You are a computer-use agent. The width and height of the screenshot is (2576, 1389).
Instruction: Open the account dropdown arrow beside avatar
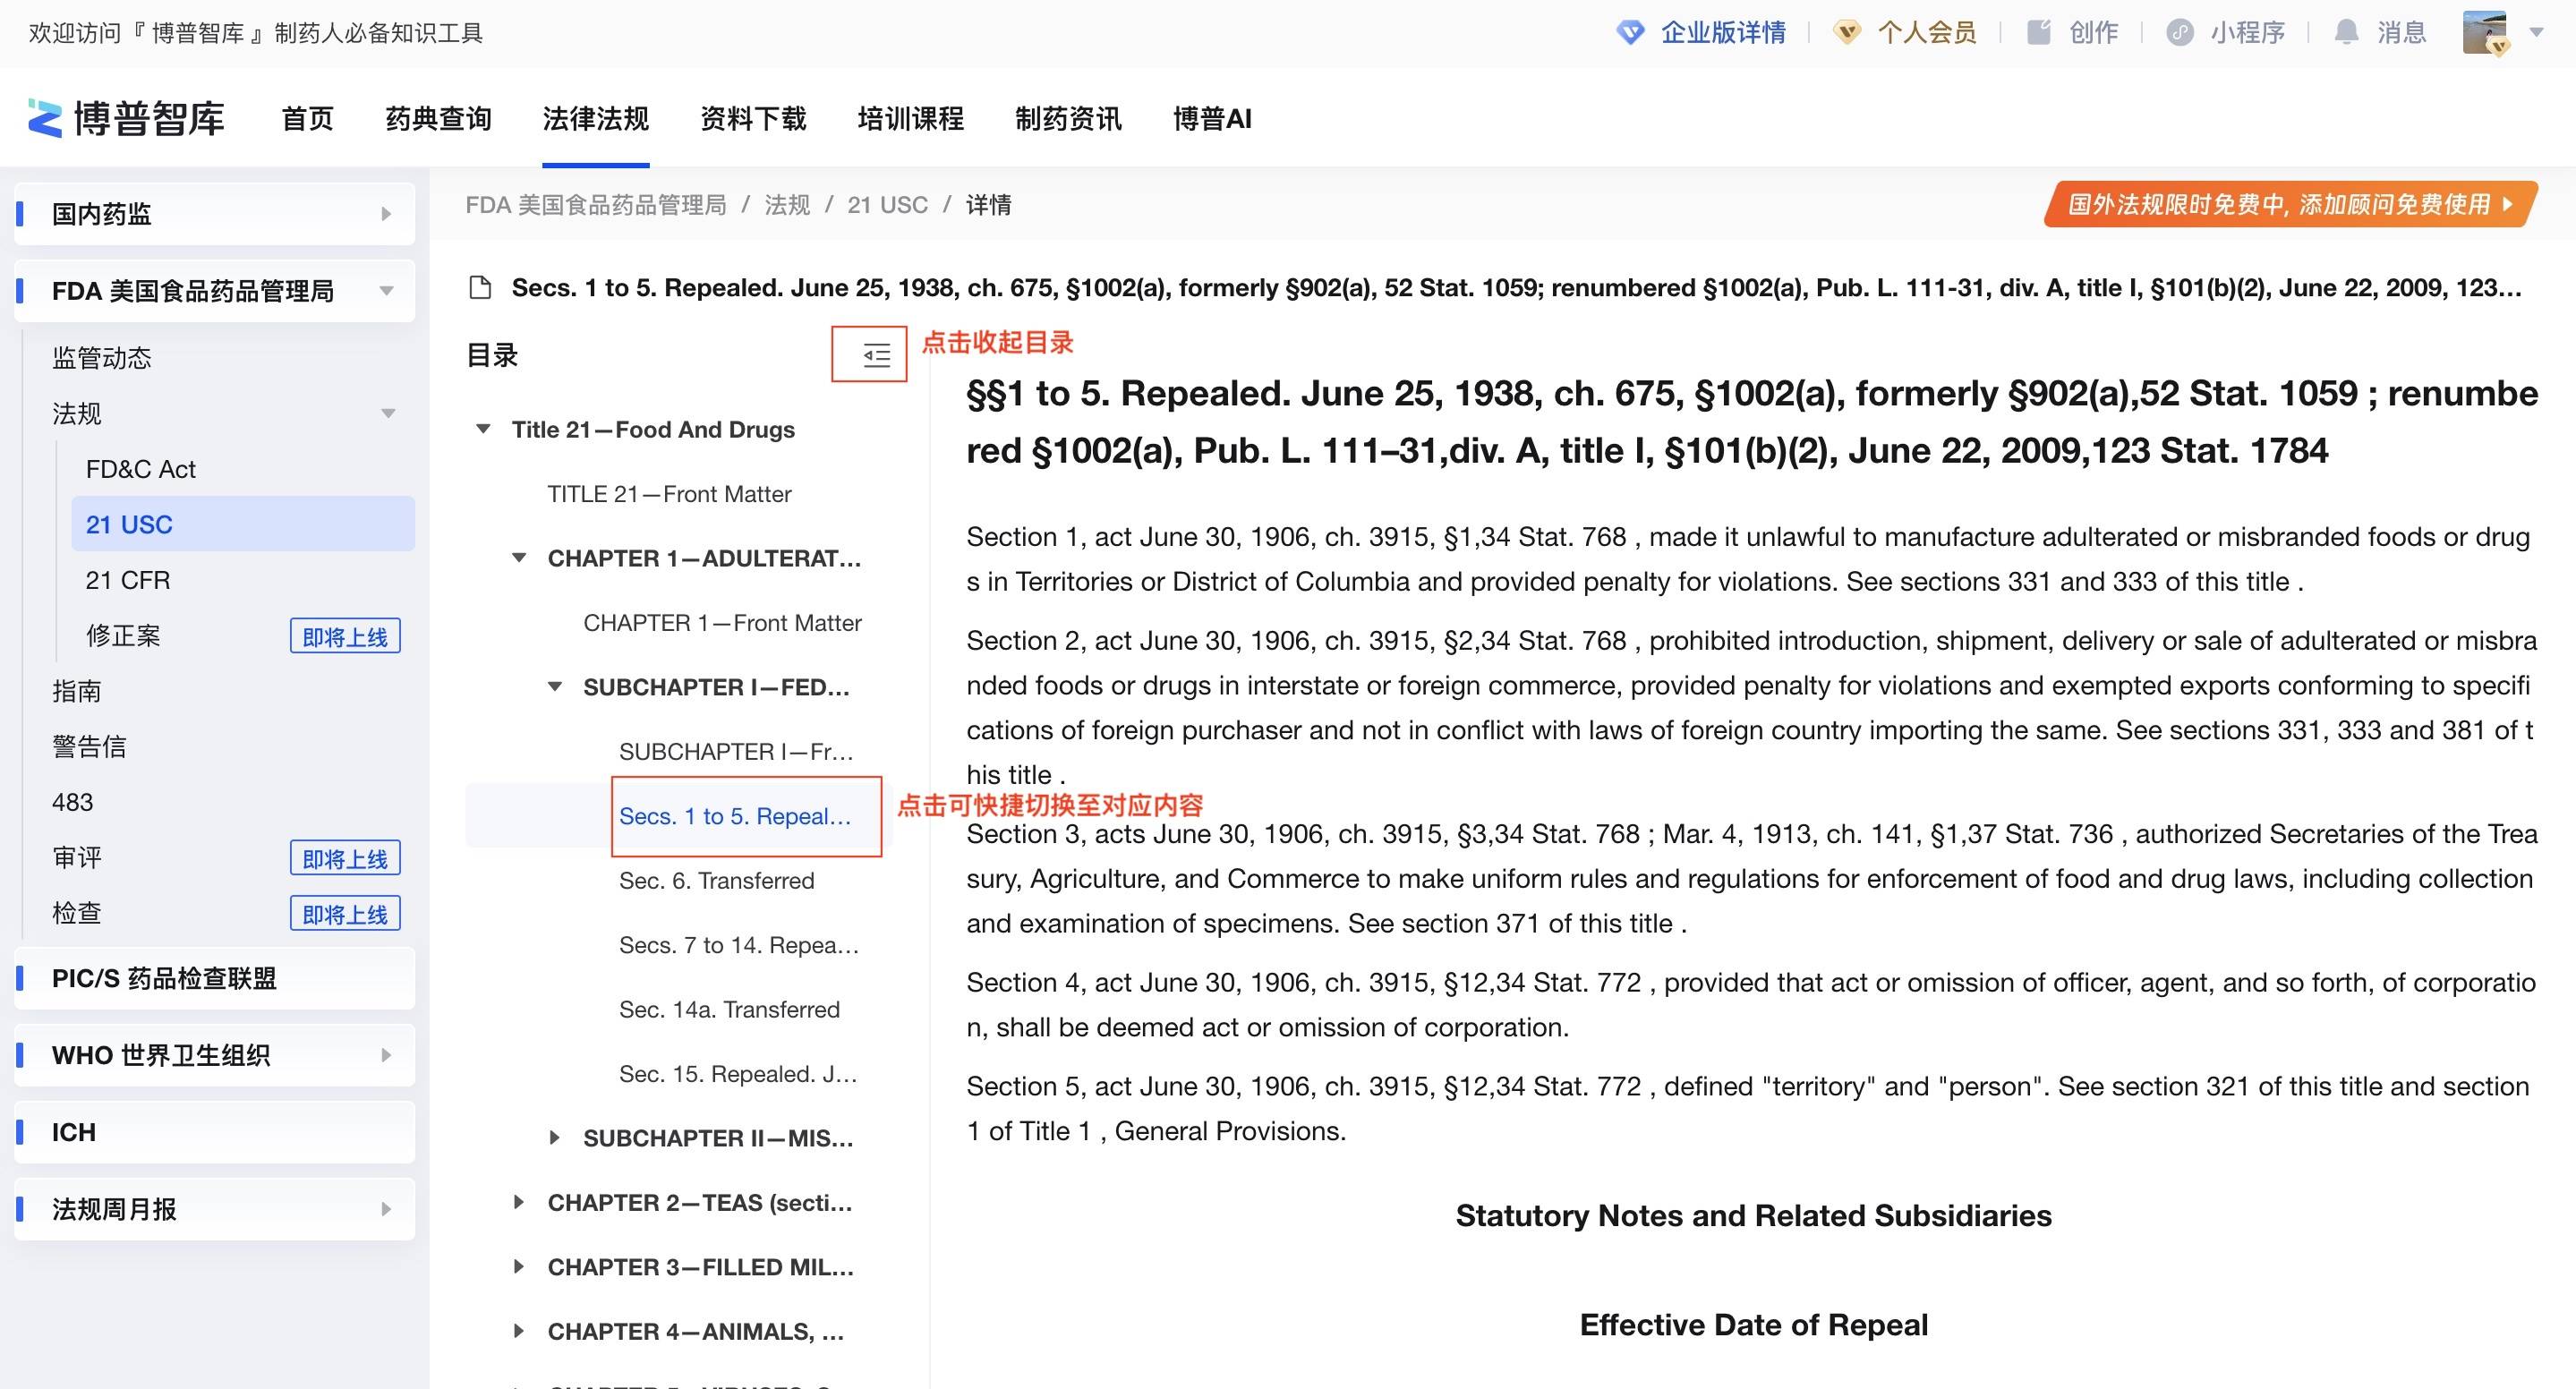(x=2536, y=33)
